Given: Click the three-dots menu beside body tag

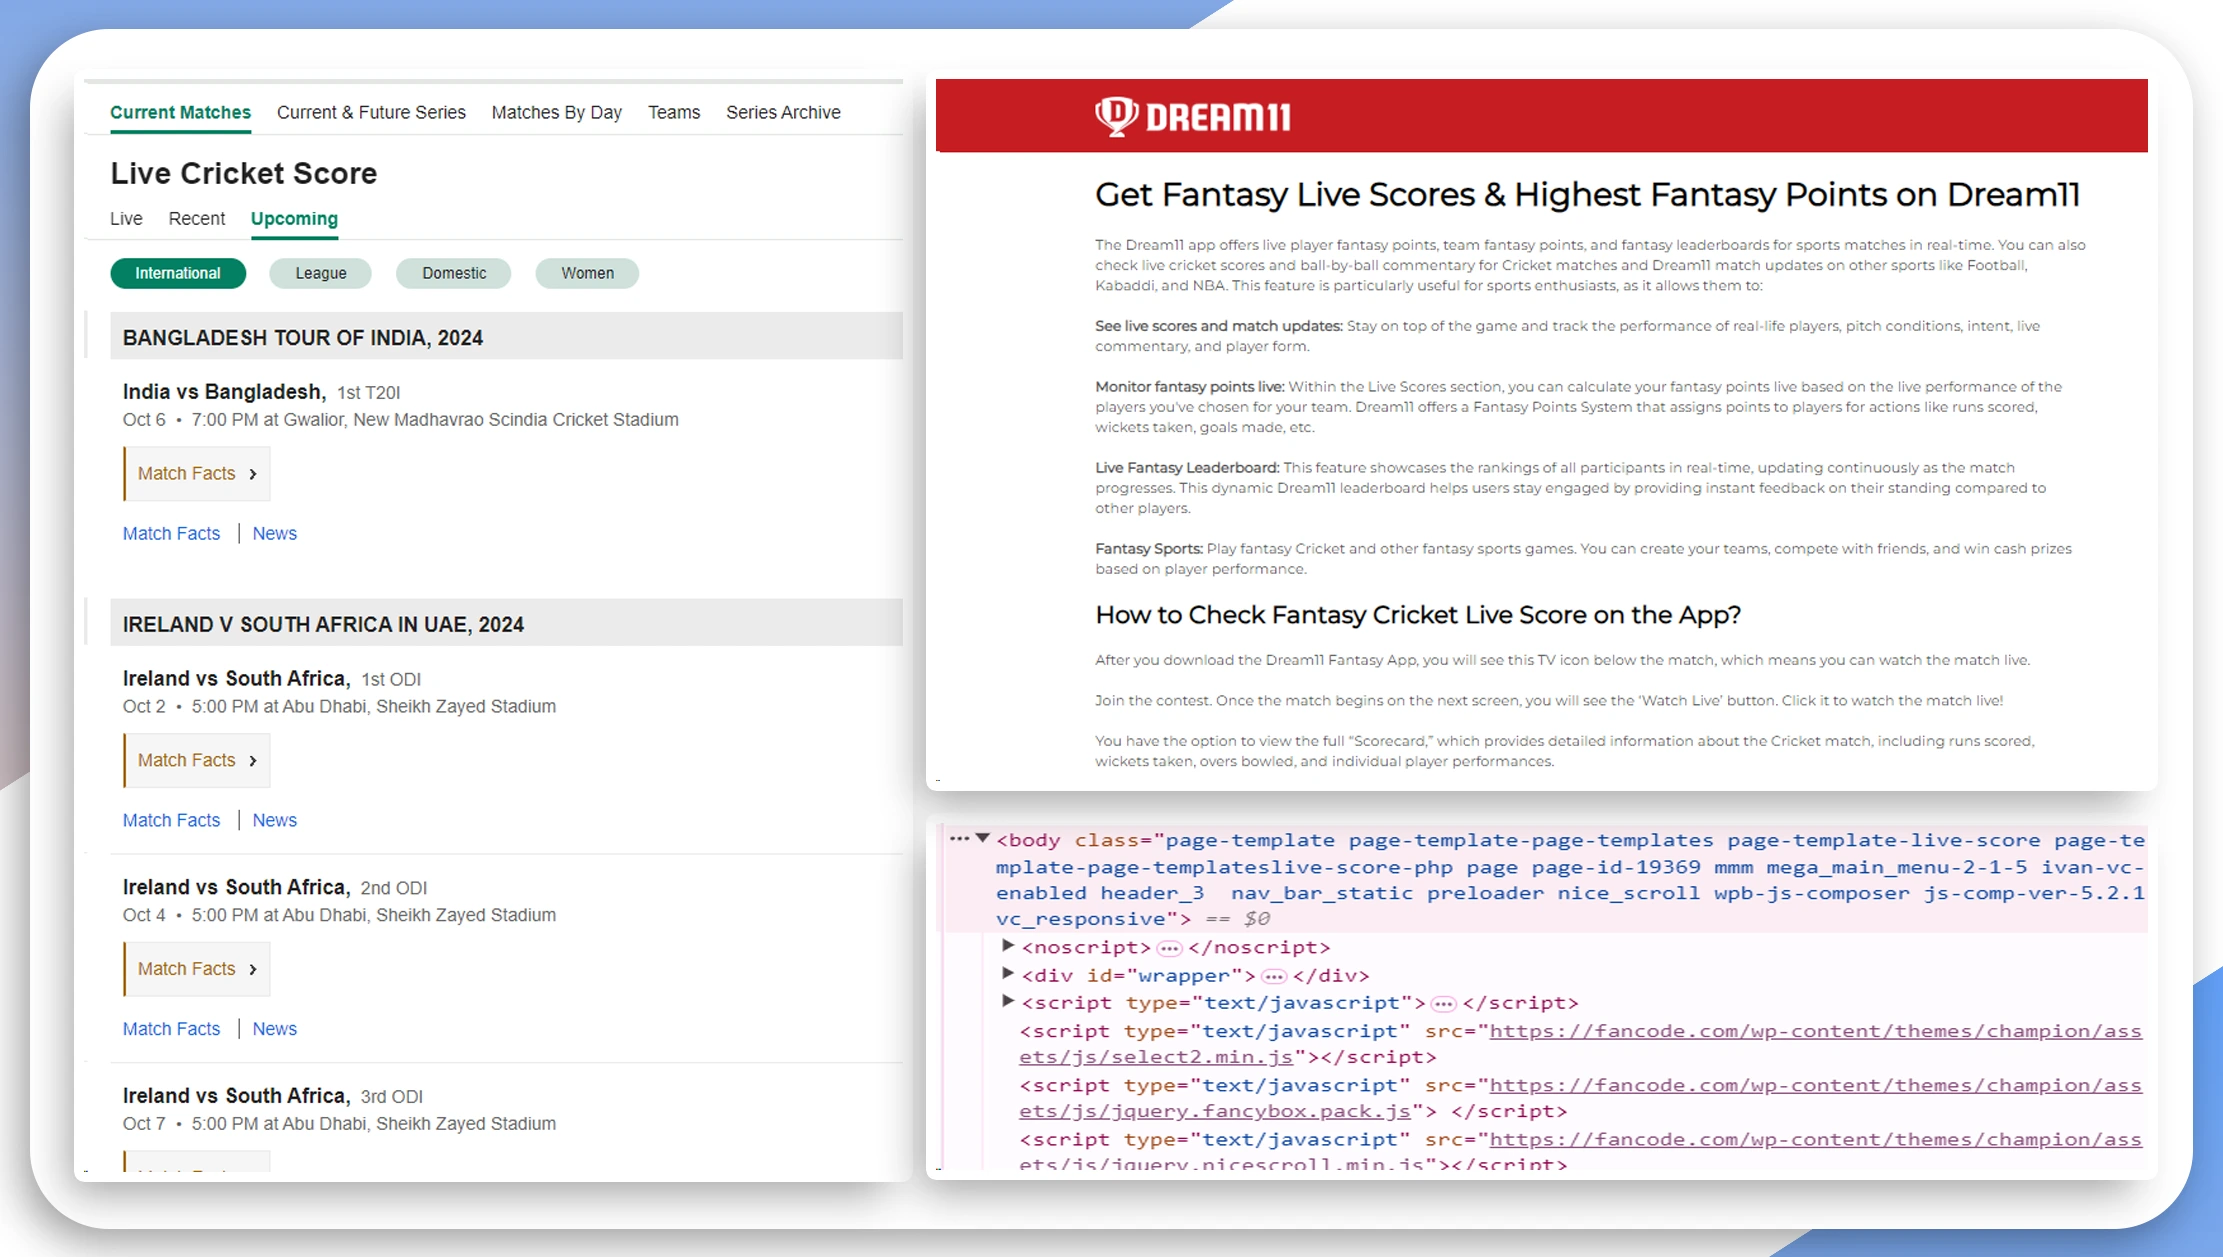Looking at the screenshot, I should pyautogui.click(x=959, y=838).
